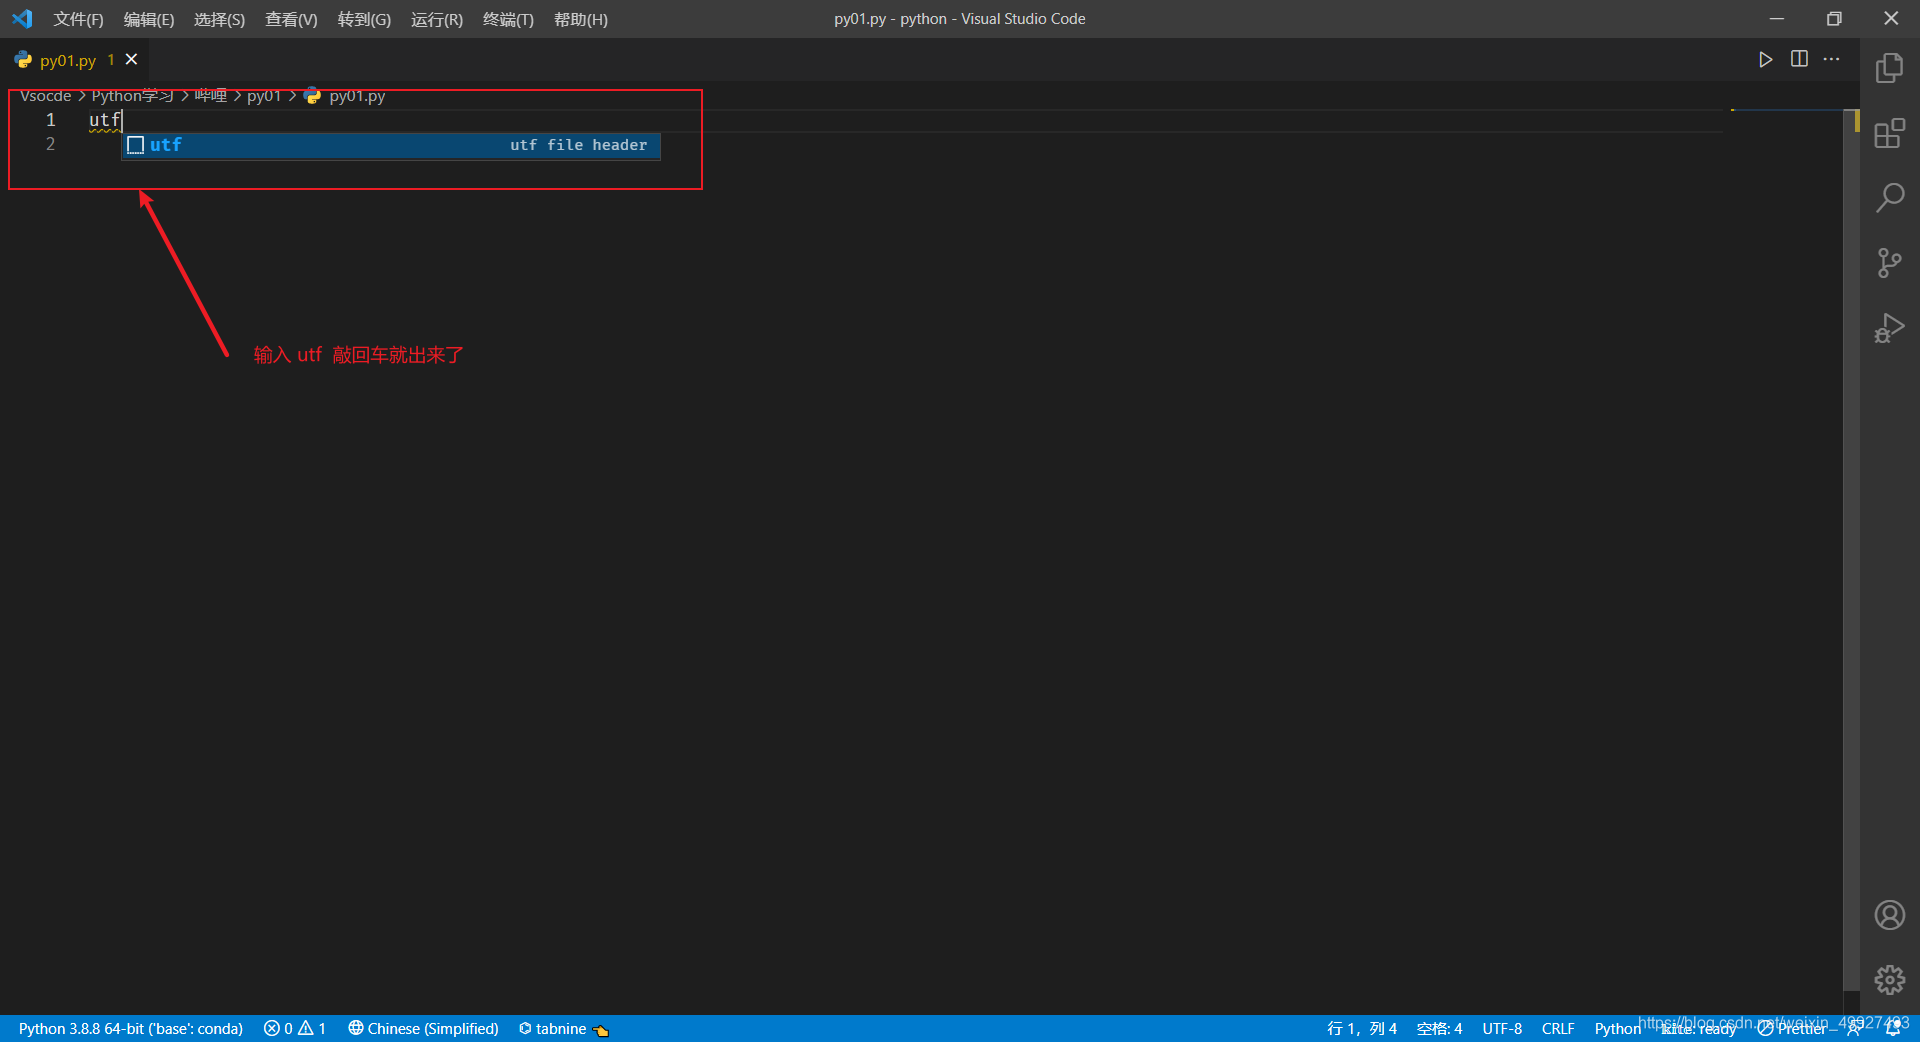Expand the py01 folder breadcrumb
Image resolution: width=1920 pixels, height=1042 pixels.
pyautogui.click(x=264, y=96)
